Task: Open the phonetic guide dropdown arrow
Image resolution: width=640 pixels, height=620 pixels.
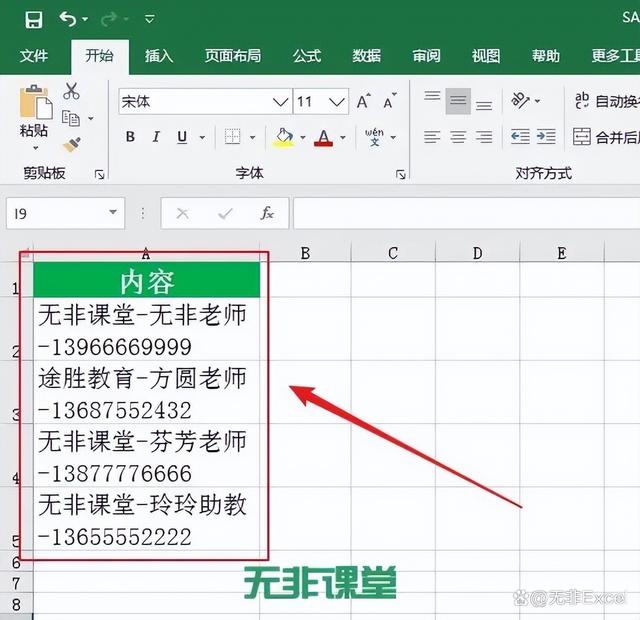Action: 393,138
